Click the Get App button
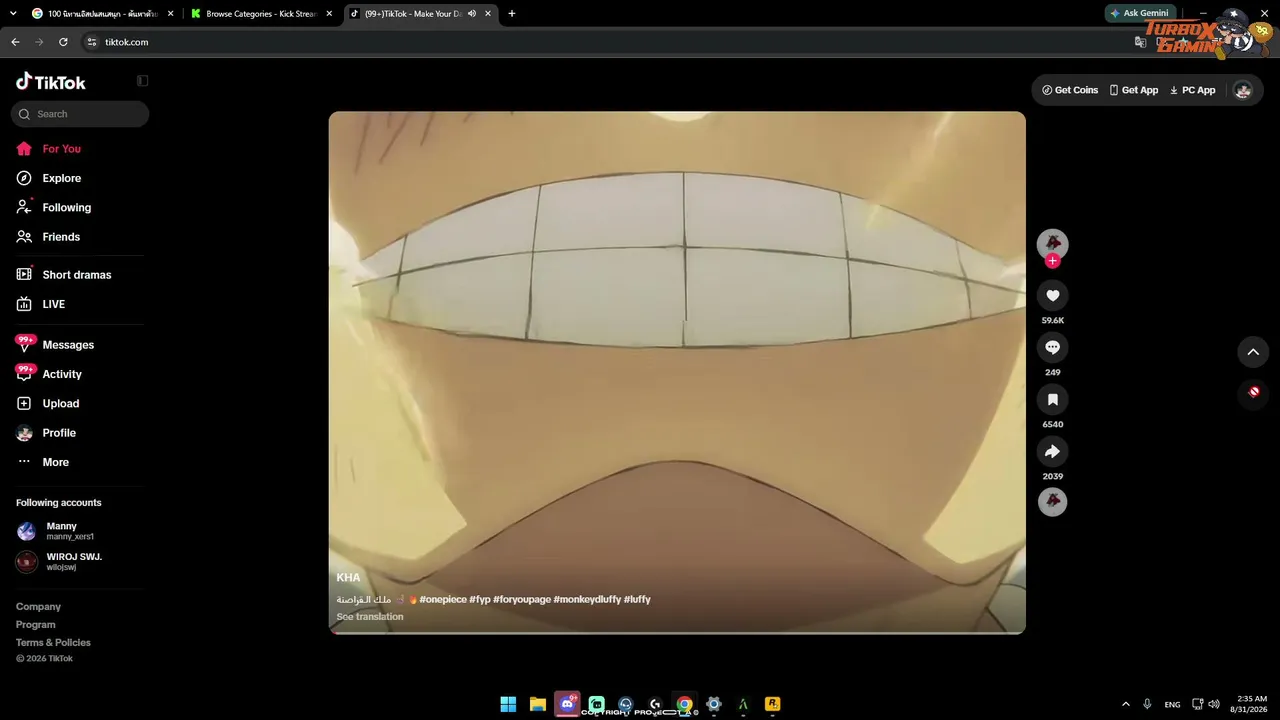This screenshot has height=720, width=1280. 1134,90
